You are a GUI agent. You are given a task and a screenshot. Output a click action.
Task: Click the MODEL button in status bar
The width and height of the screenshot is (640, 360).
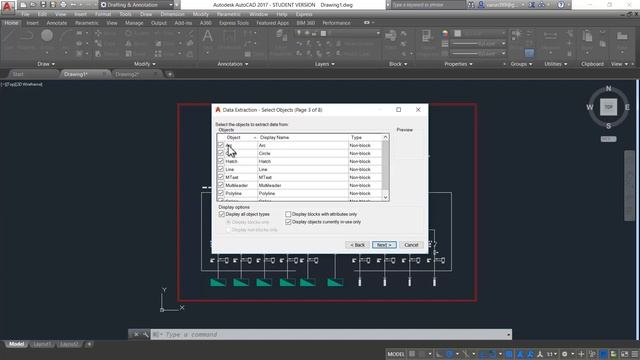pyautogui.click(x=396, y=354)
